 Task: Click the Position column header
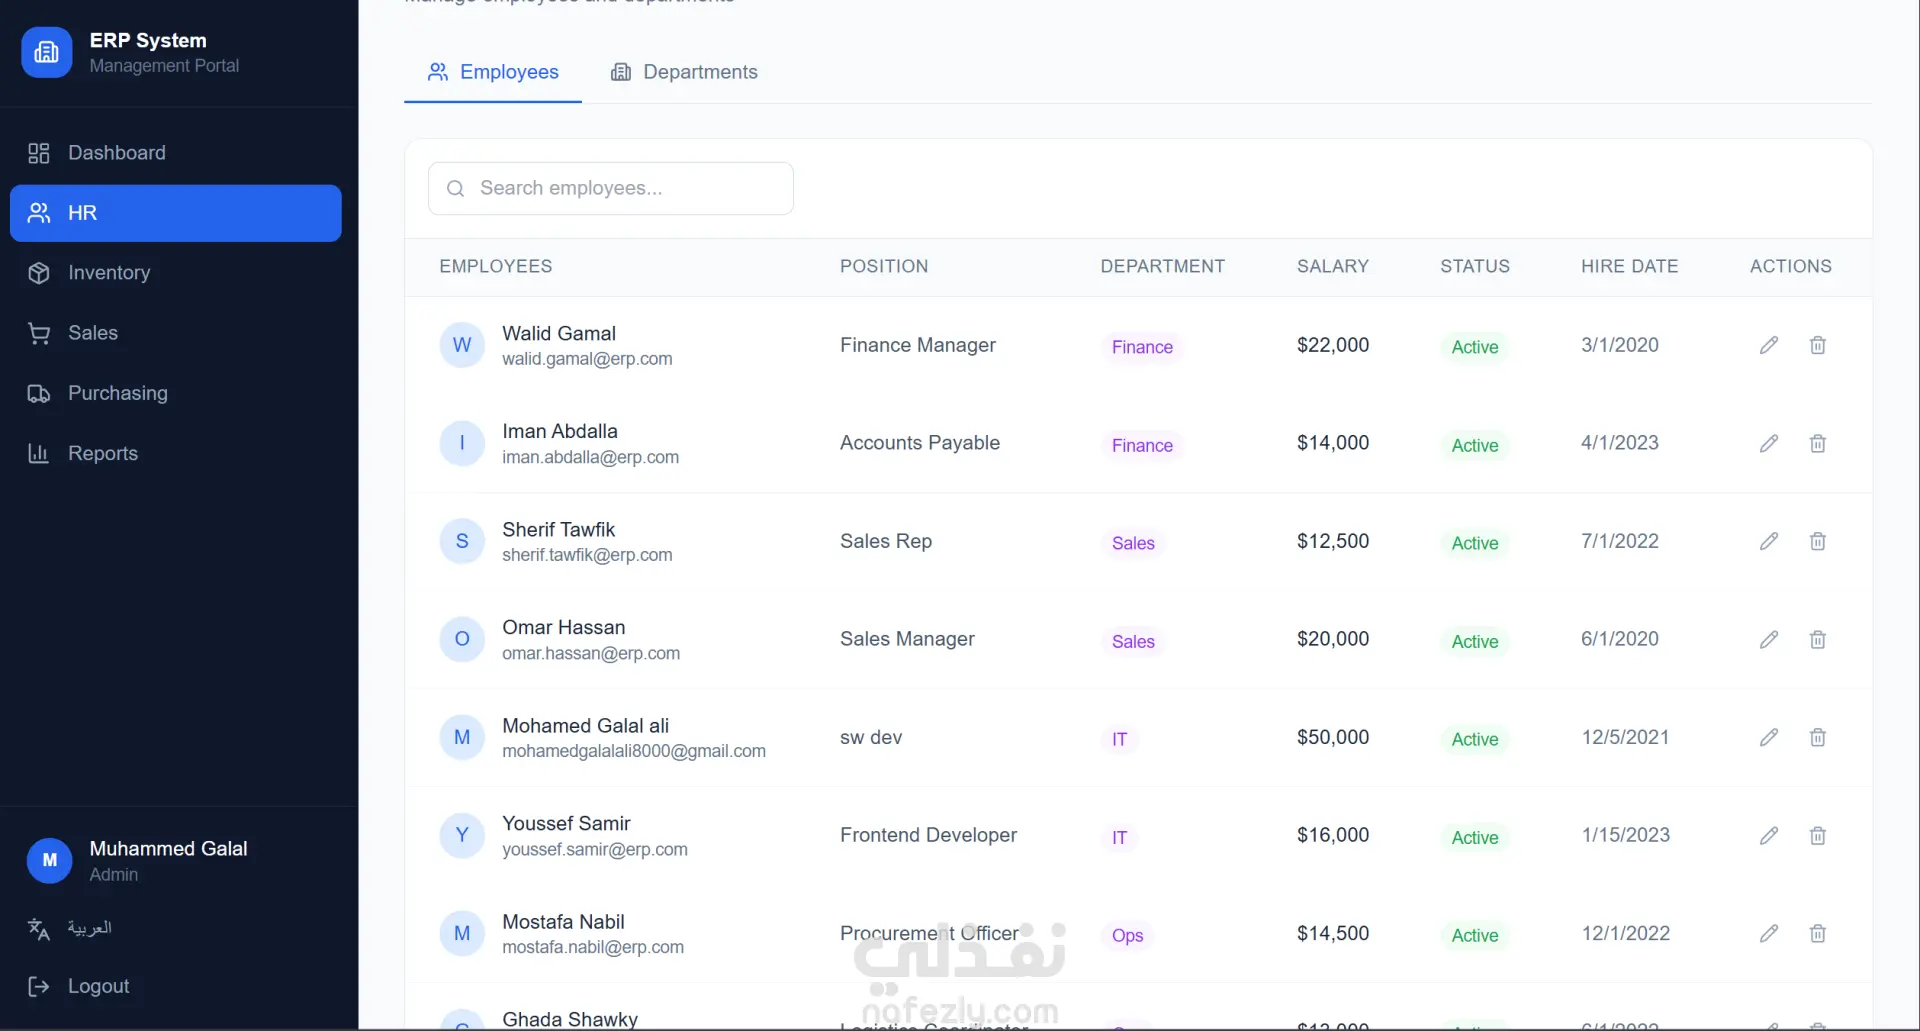(x=884, y=266)
